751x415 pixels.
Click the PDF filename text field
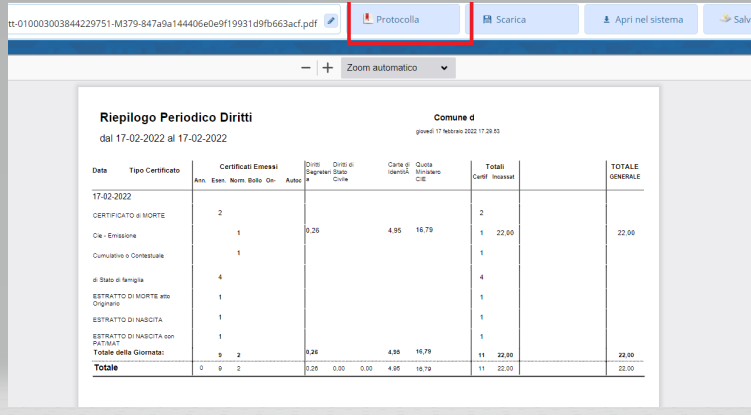[x=160, y=19]
